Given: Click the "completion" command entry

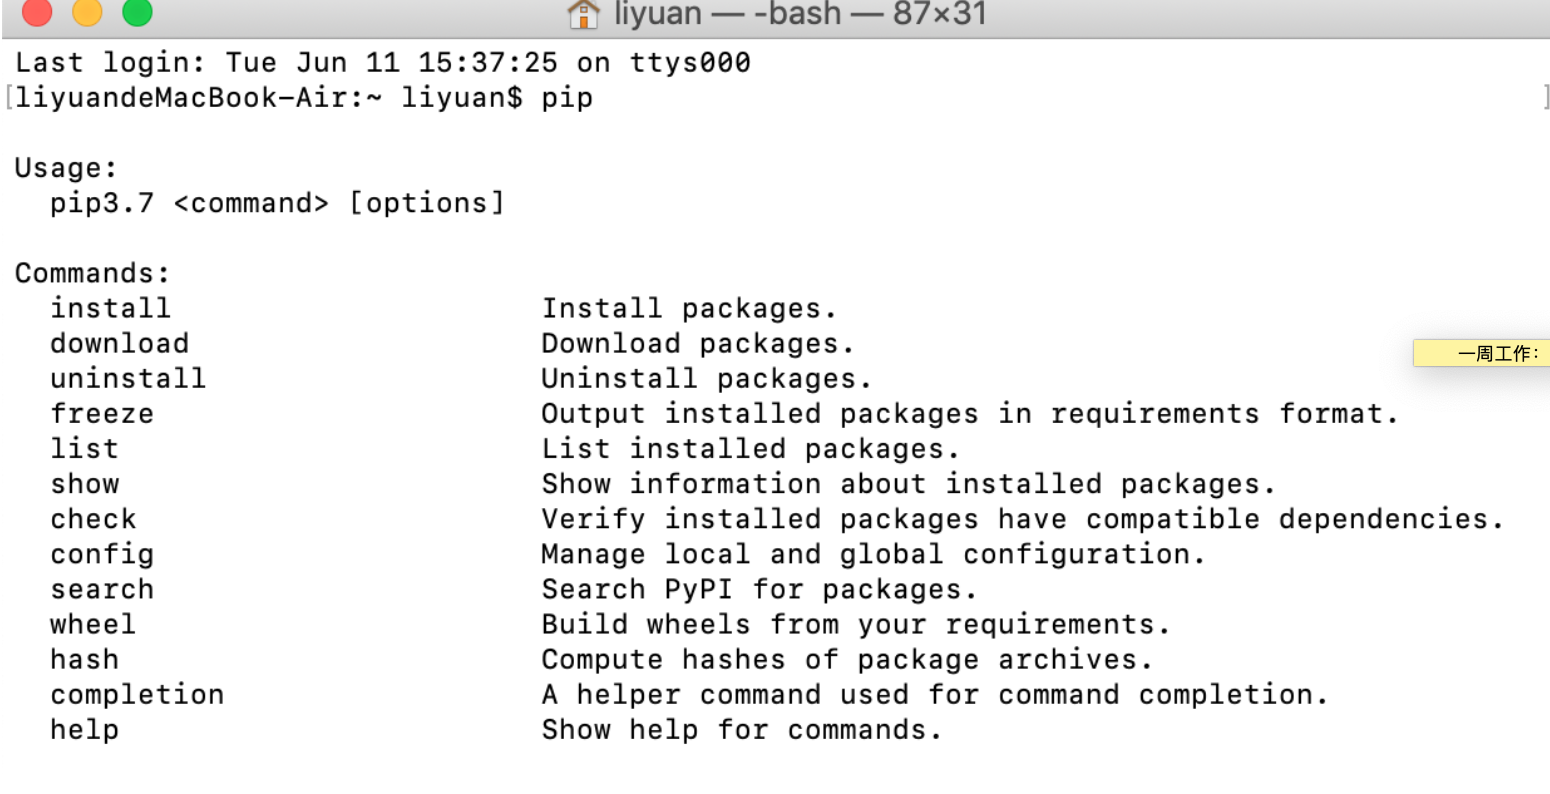Looking at the screenshot, I should [137, 694].
